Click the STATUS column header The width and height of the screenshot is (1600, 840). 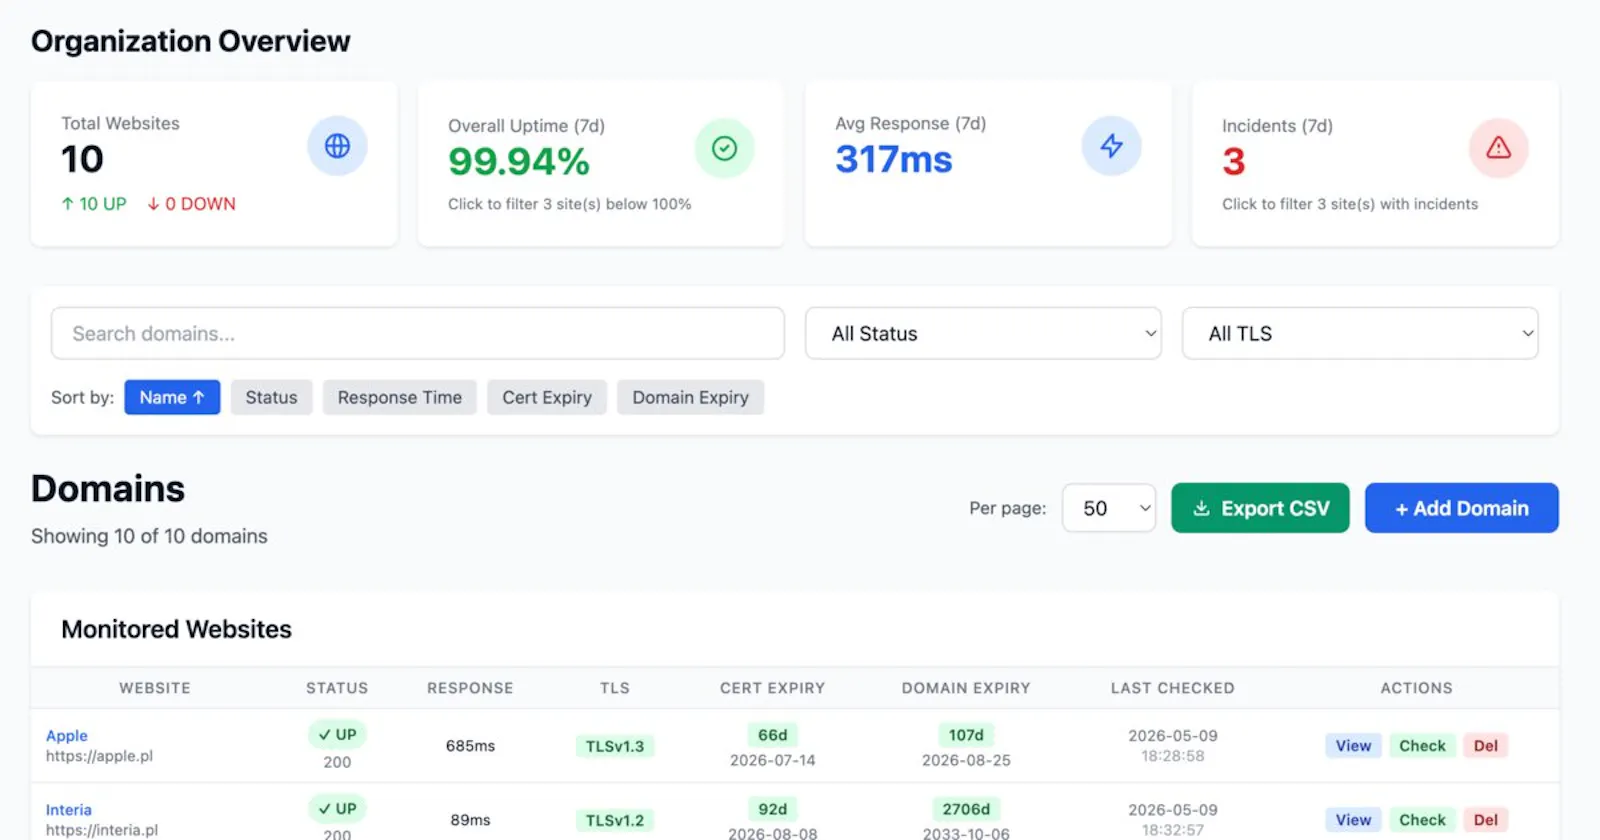click(x=337, y=688)
